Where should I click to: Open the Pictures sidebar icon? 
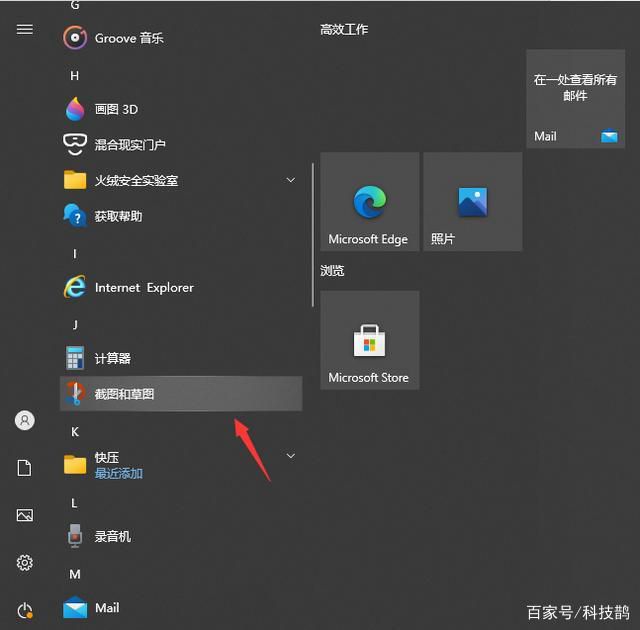pyautogui.click(x=24, y=515)
